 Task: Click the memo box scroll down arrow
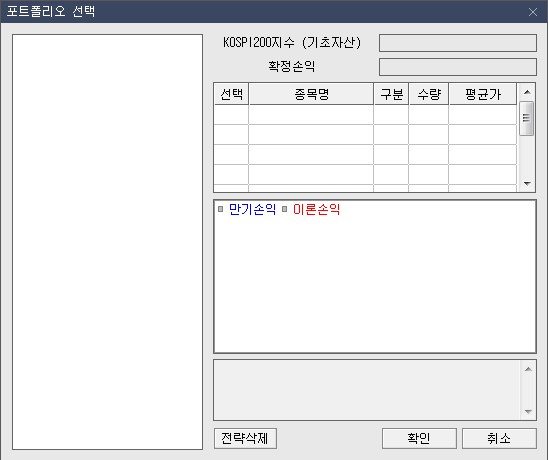528,411
